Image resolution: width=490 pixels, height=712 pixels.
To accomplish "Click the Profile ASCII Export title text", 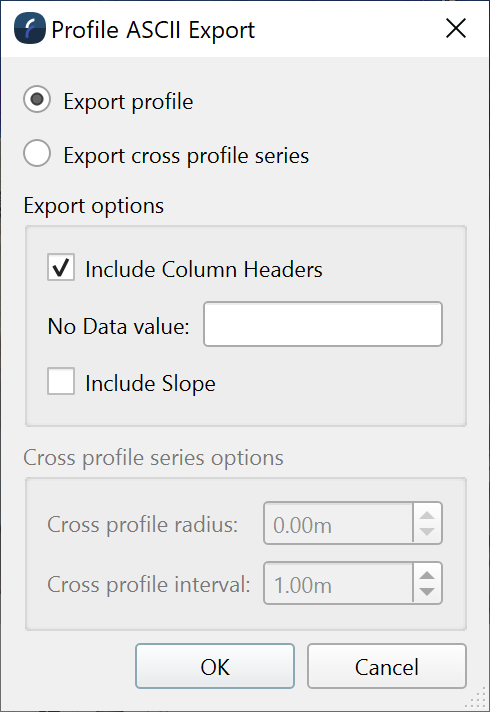I will point(153,30).
